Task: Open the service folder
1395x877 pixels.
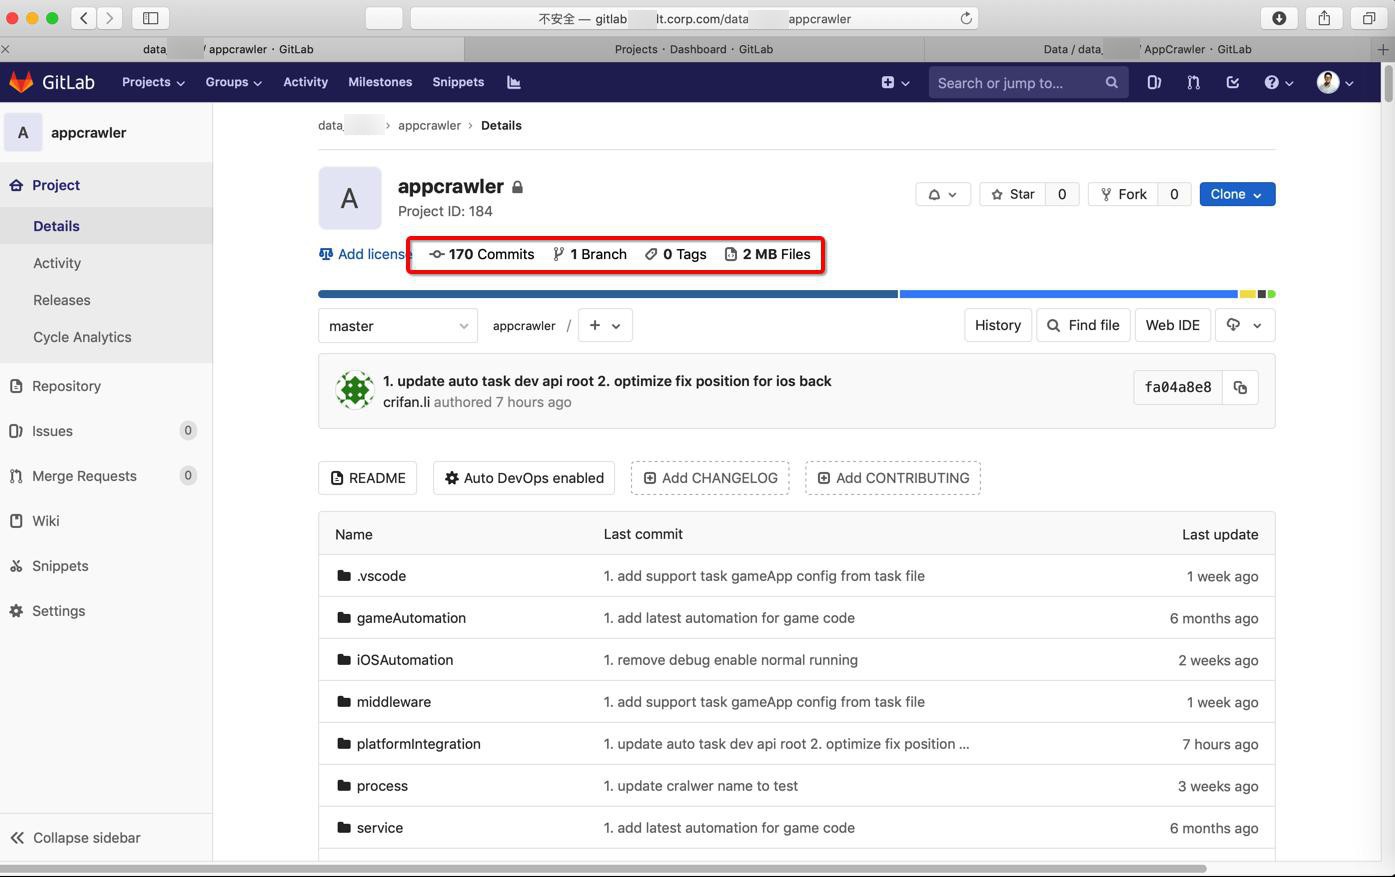Action: coord(380,828)
